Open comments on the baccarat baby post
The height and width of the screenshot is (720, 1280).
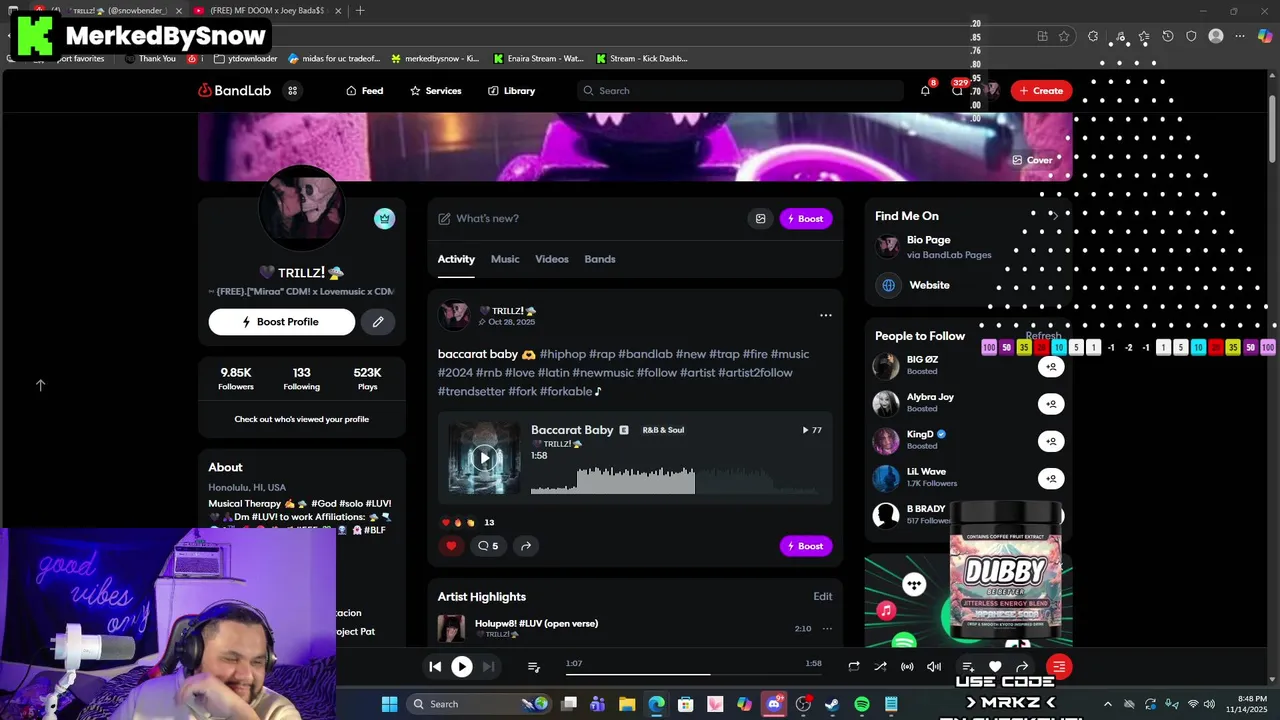coord(488,546)
